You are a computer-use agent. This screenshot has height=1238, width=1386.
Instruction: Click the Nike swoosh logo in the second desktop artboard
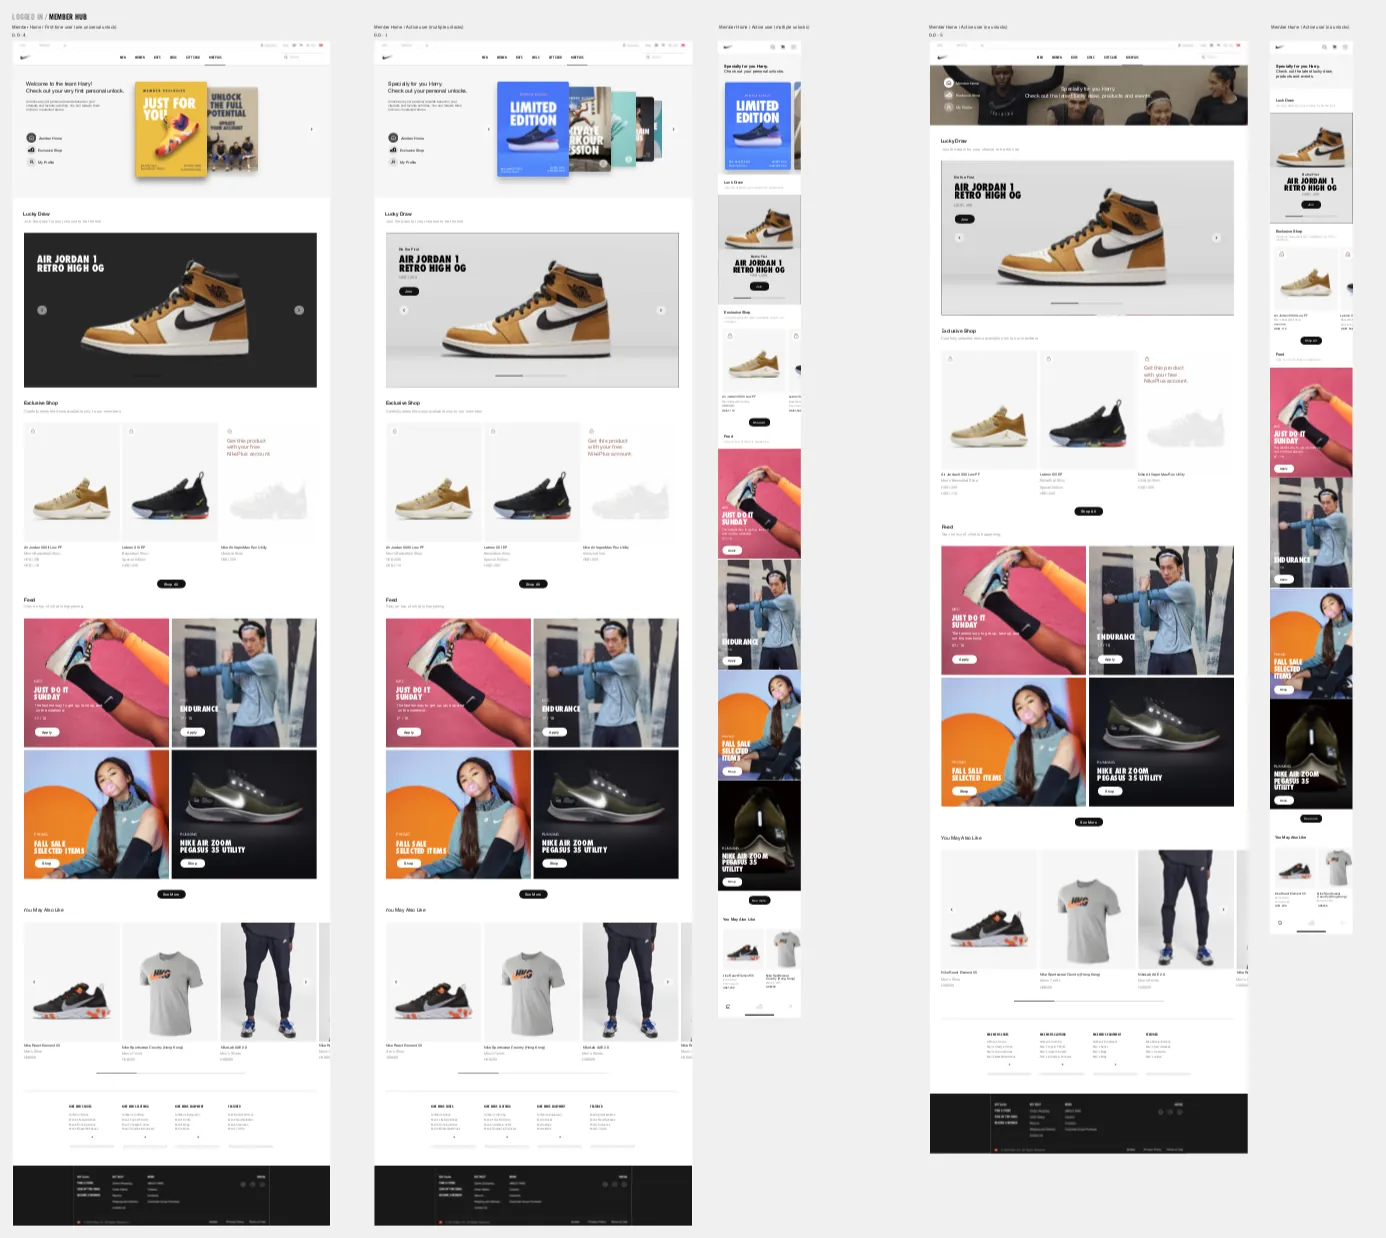(x=386, y=57)
